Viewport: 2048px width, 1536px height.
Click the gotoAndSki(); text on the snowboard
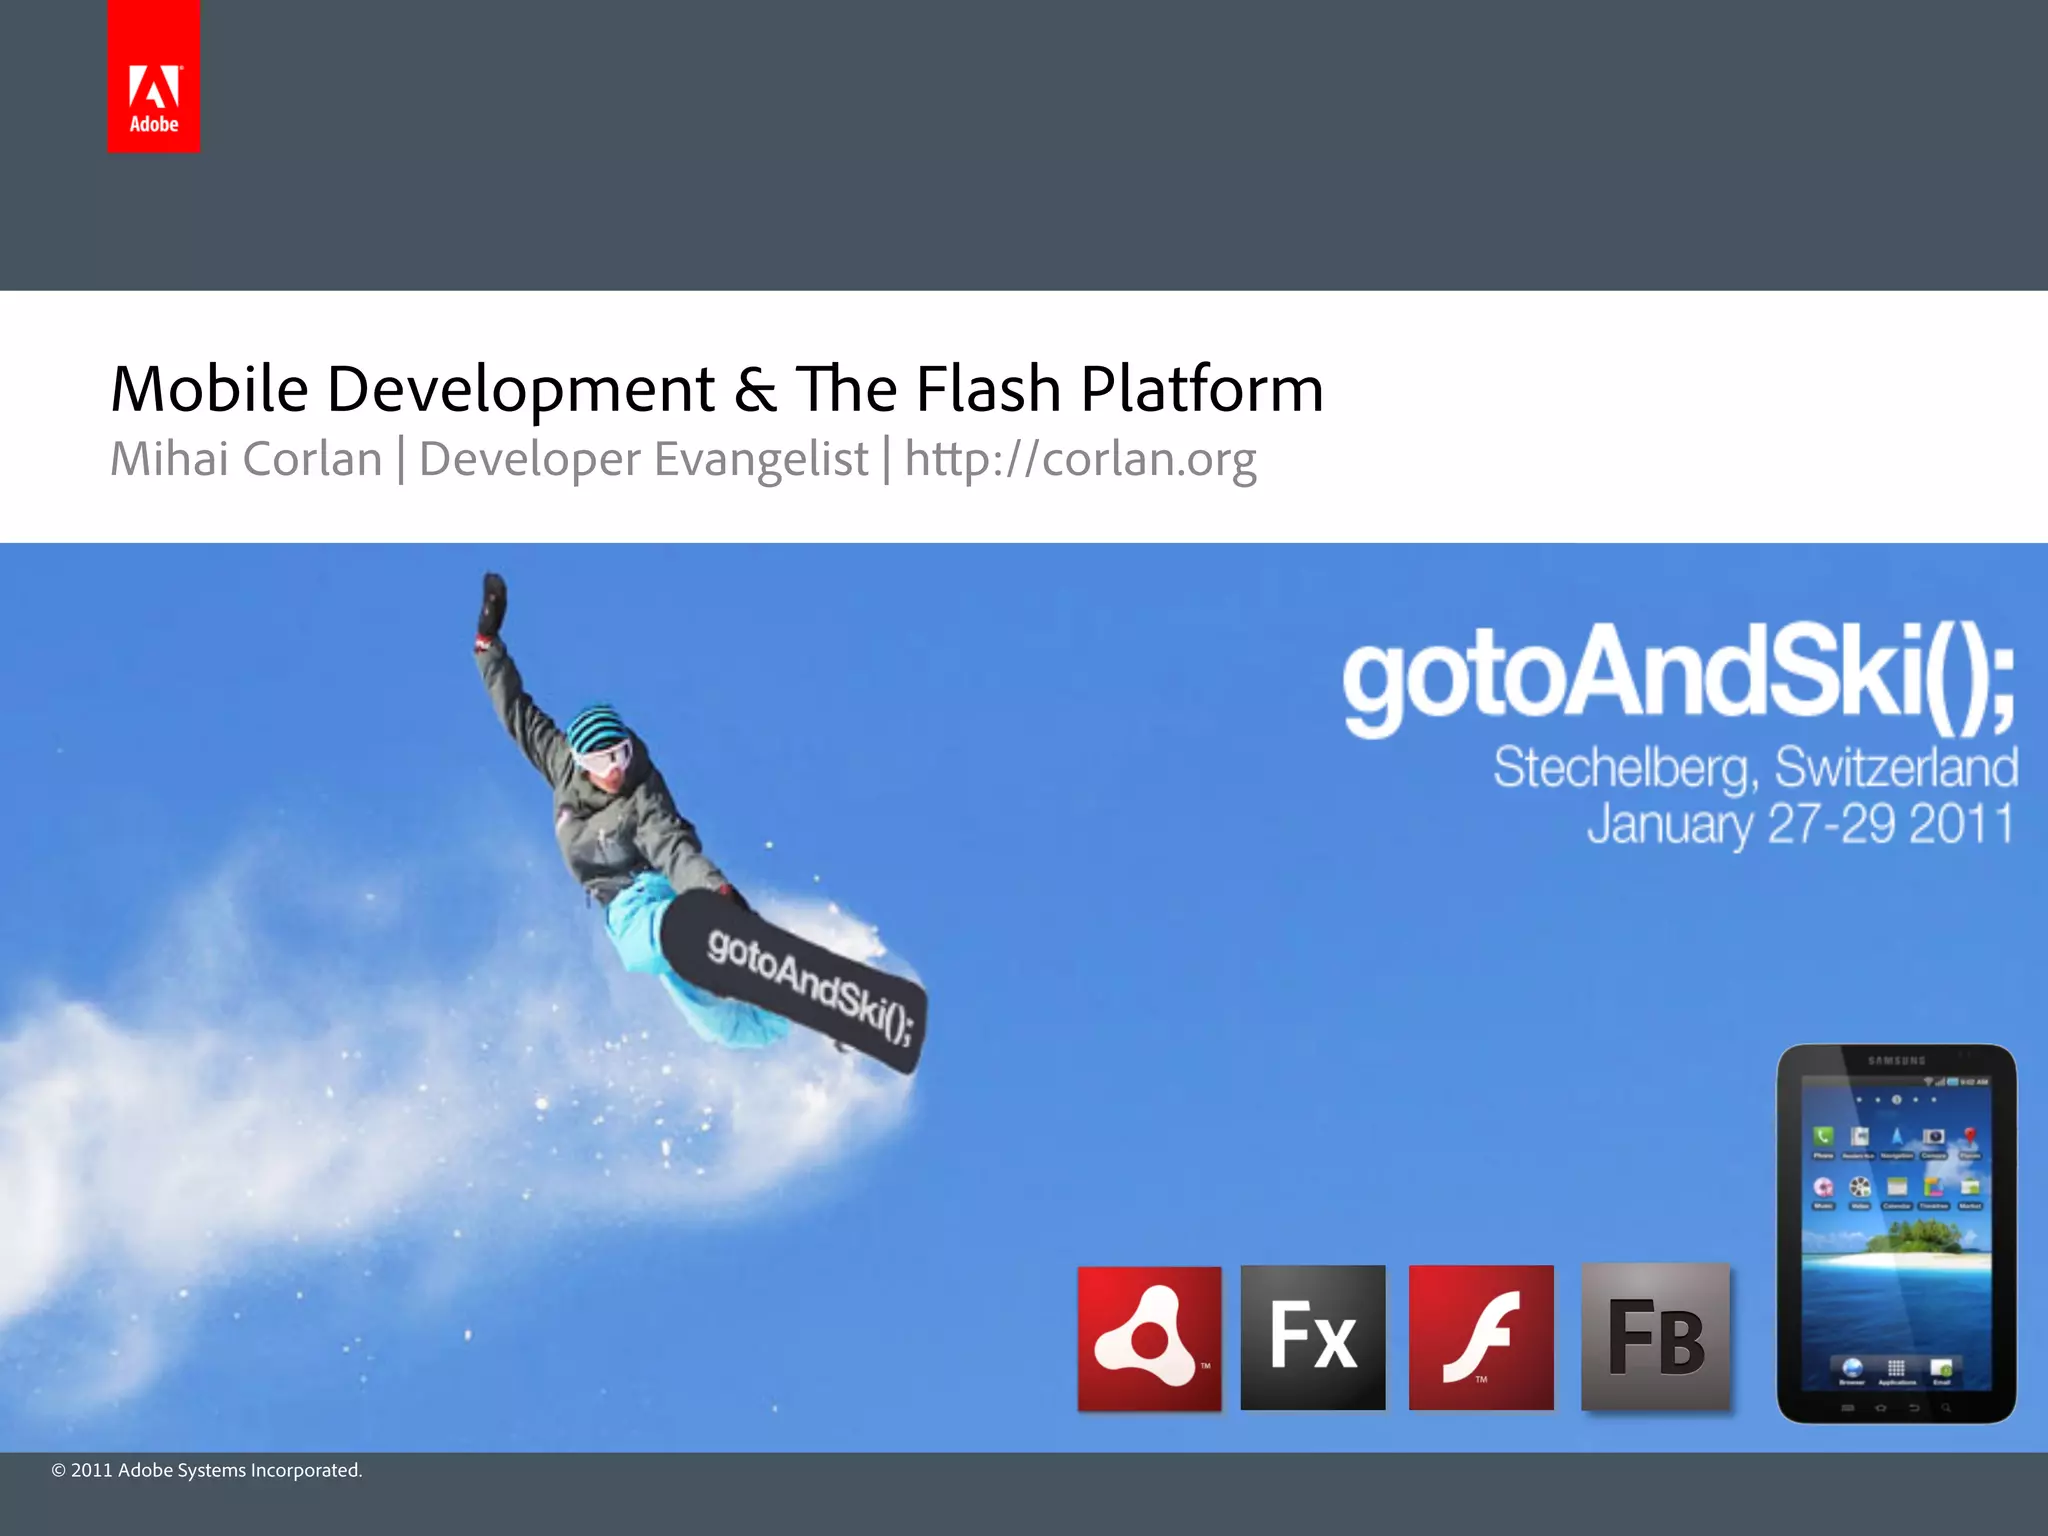coord(810,986)
